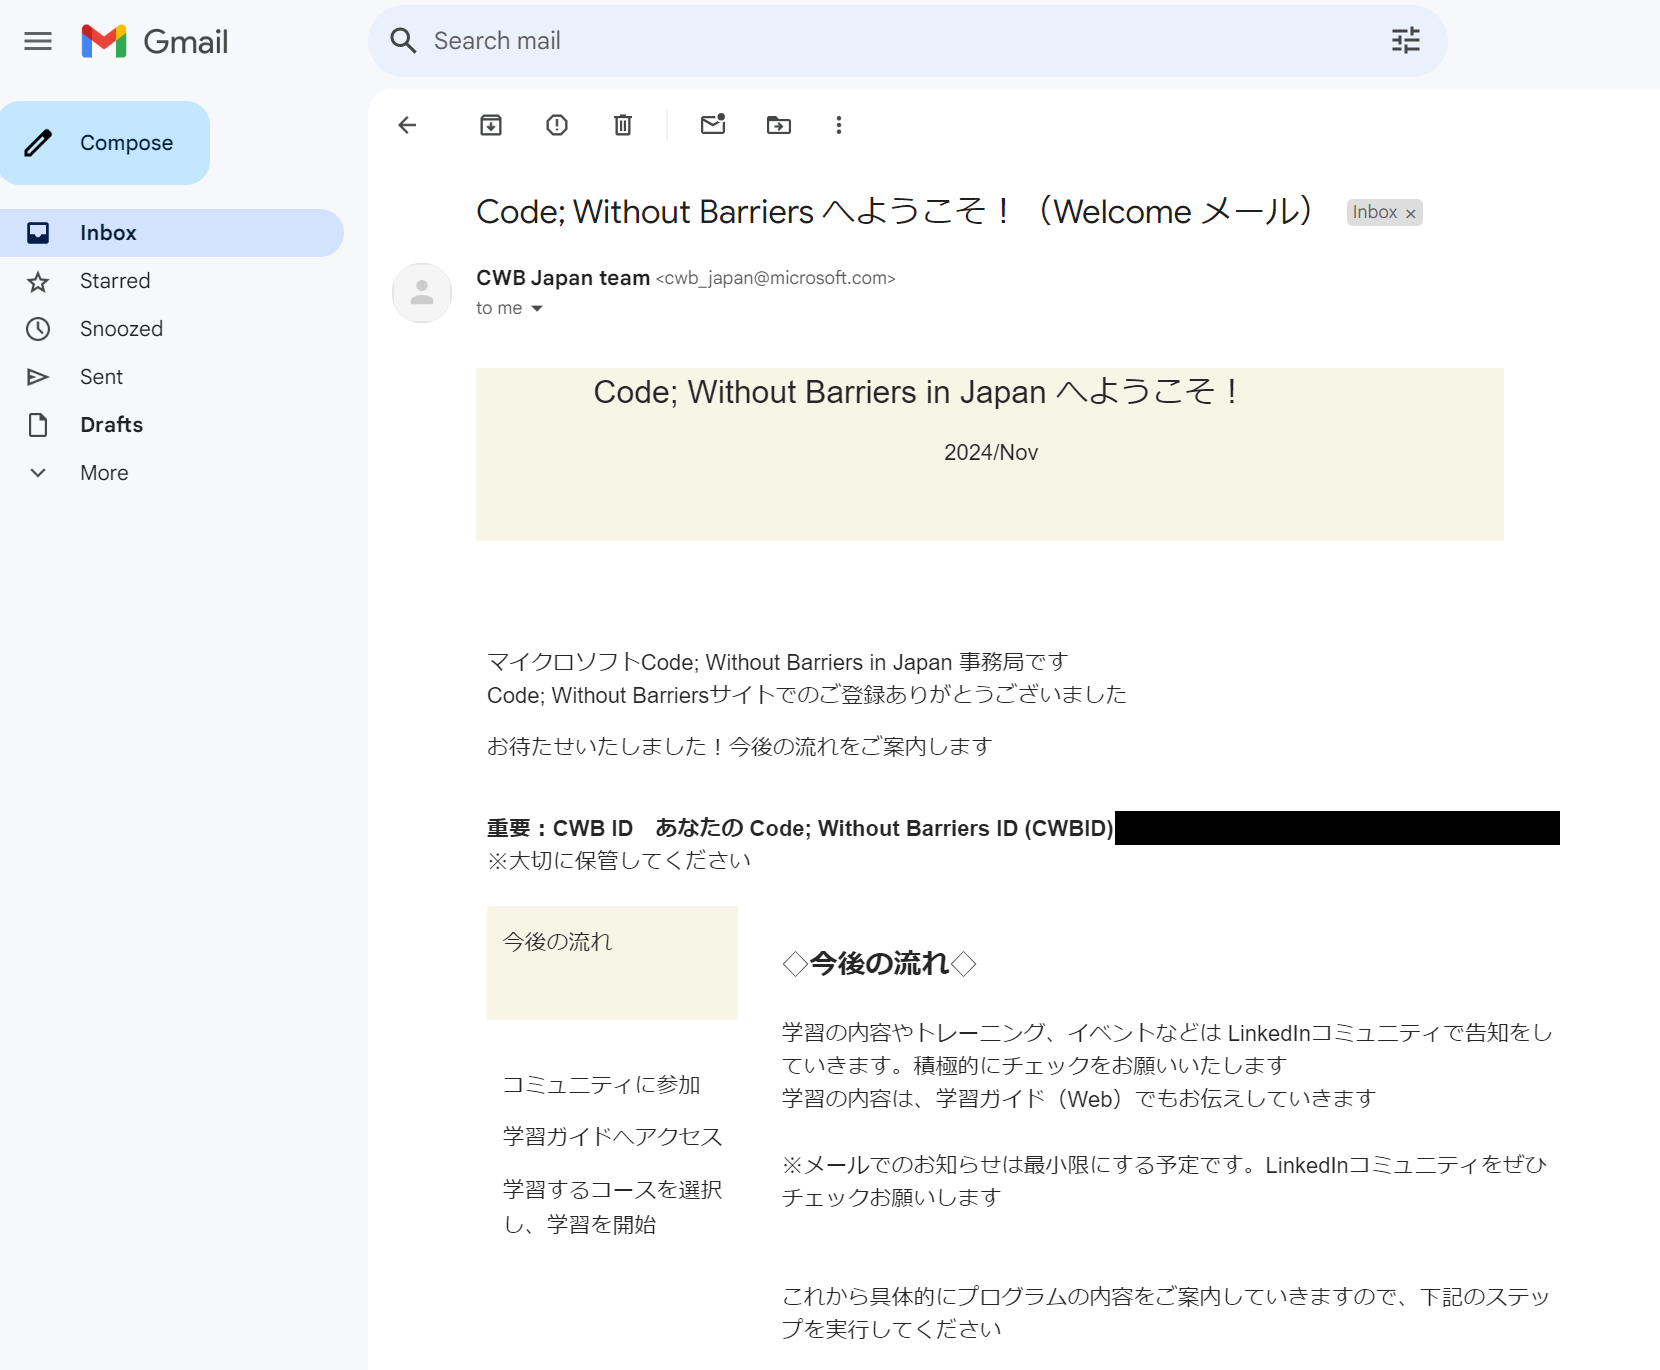Screen dimensions: 1660x1370
Task: Open more actions with the three-dot icon
Action: [839, 125]
